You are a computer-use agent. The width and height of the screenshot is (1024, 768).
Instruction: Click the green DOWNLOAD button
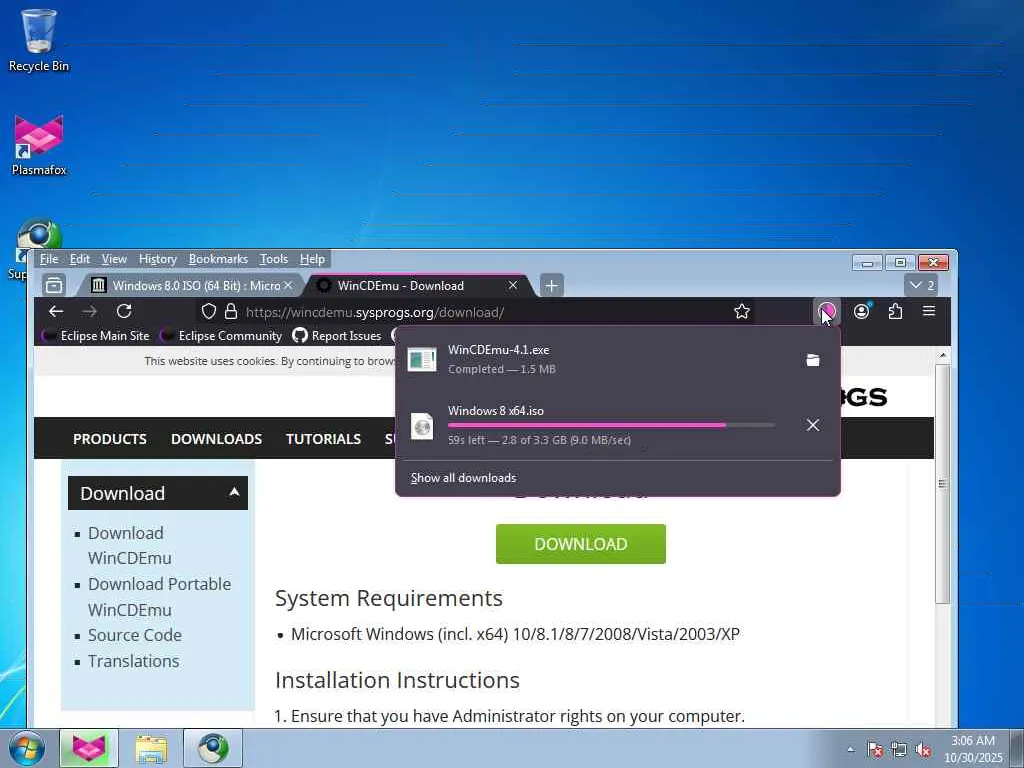581,544
